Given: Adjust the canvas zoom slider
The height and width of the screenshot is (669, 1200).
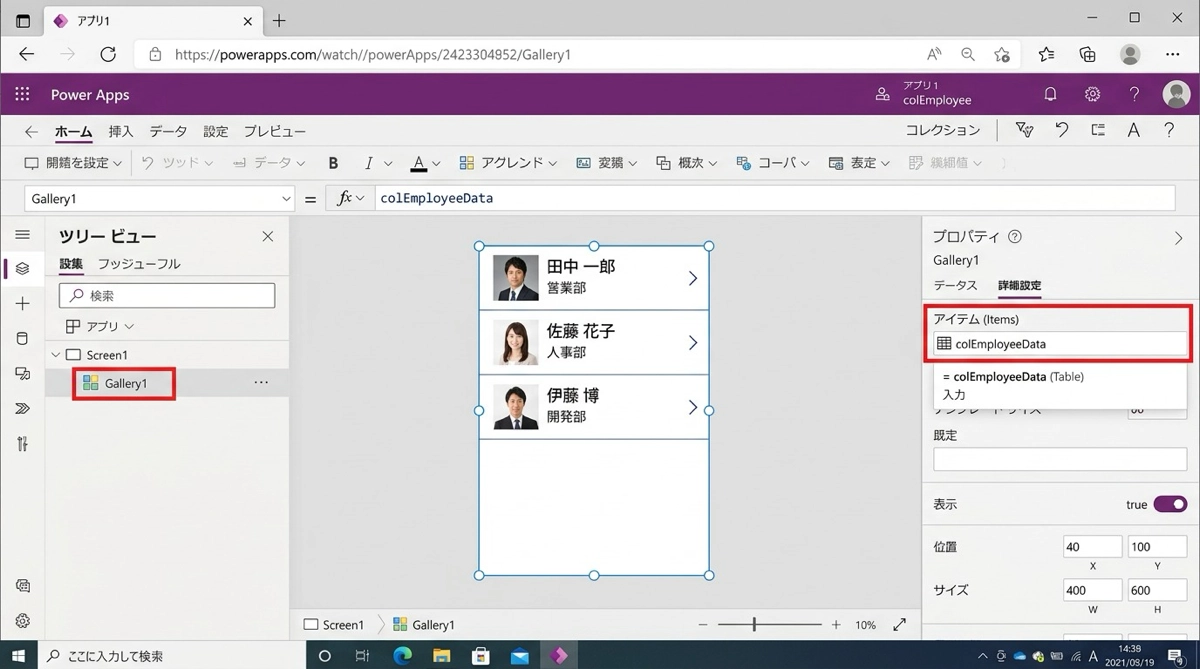Looking at the screenshot, I should pyautogui.click(x=754, y=625).
